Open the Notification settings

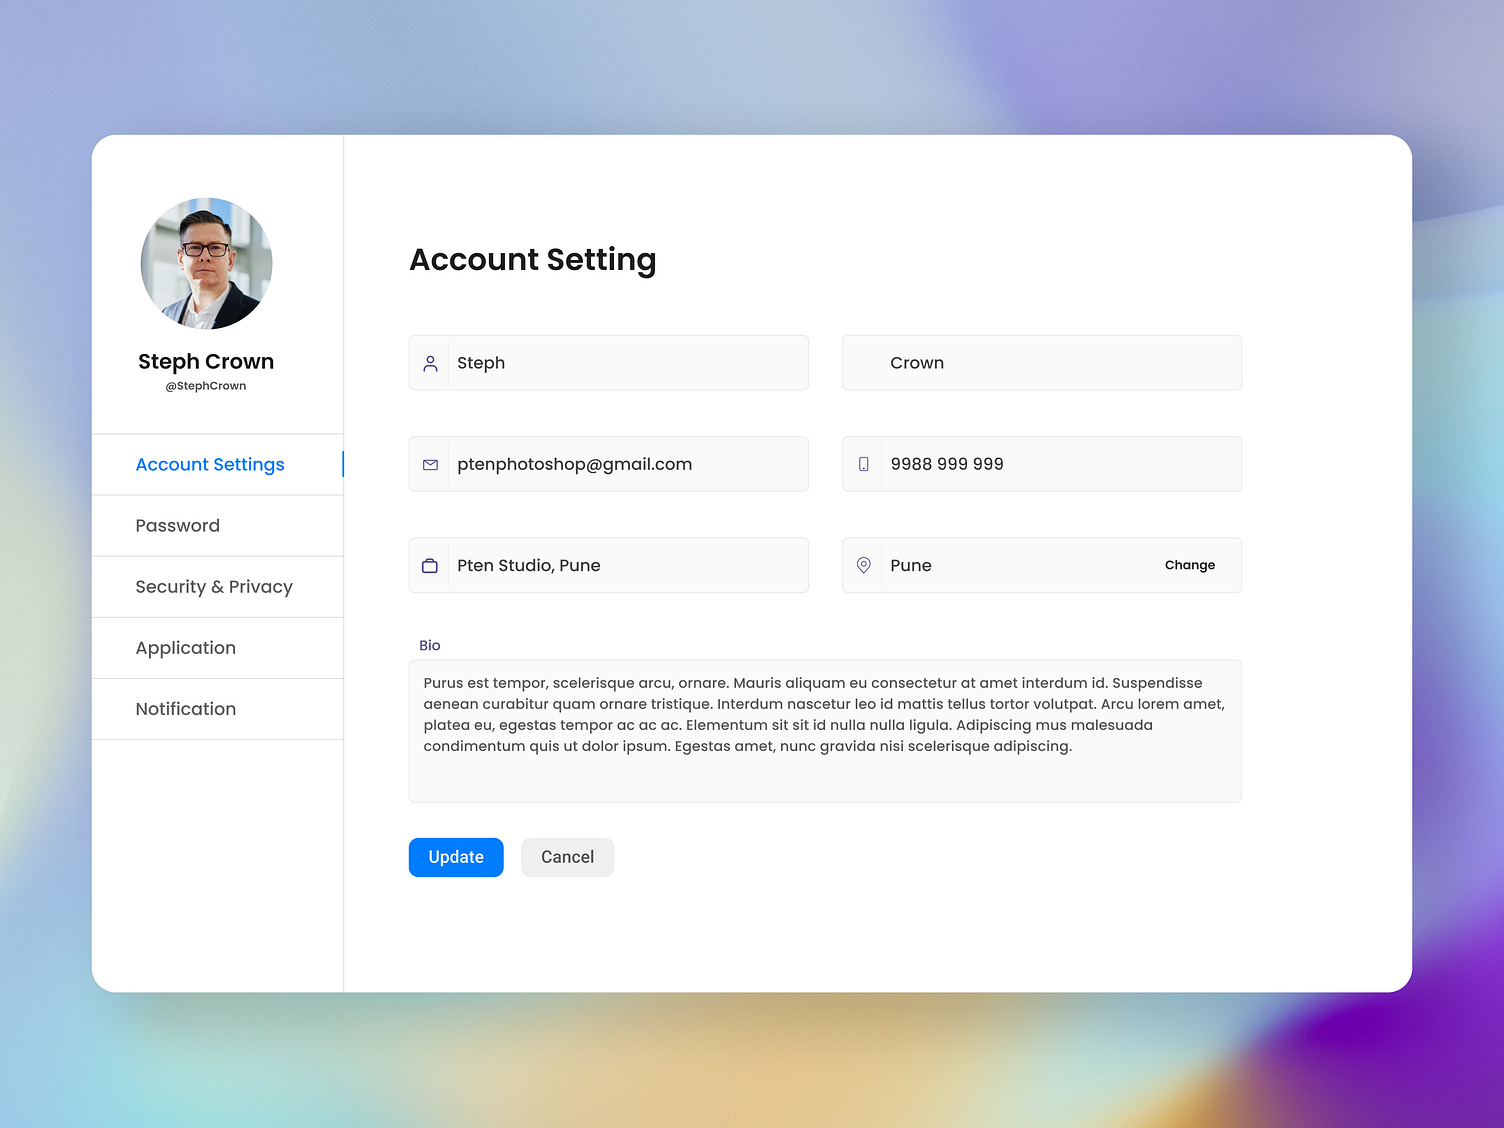tap(186, 708)
